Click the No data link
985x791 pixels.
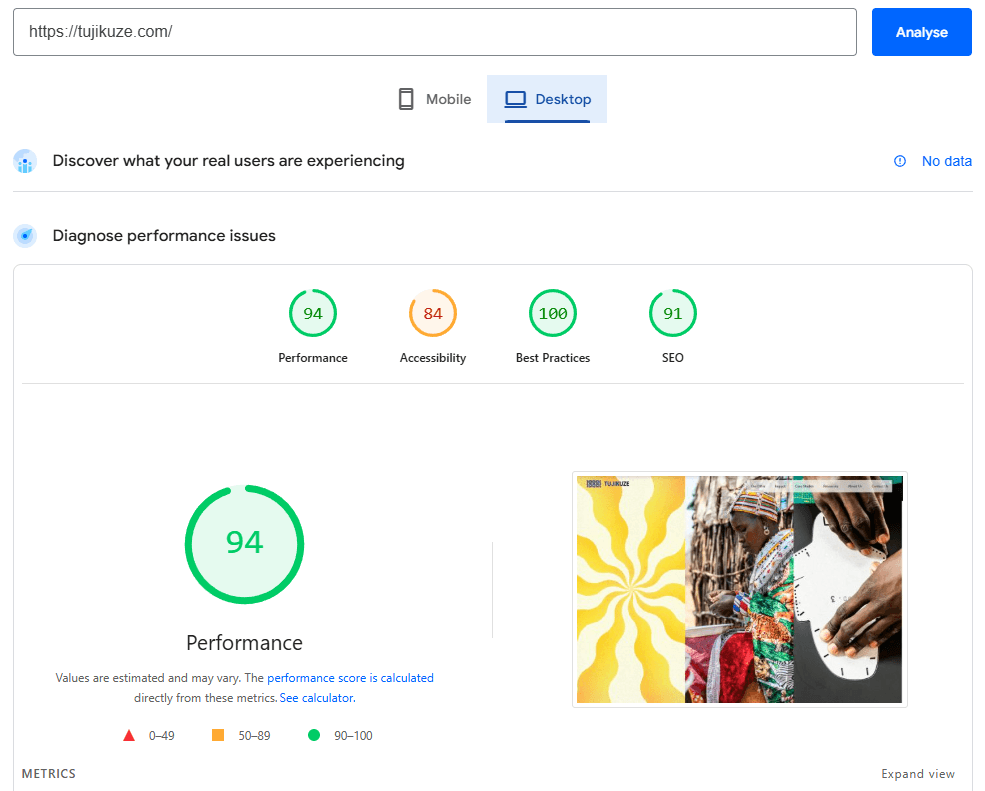(x=946, y=161)
